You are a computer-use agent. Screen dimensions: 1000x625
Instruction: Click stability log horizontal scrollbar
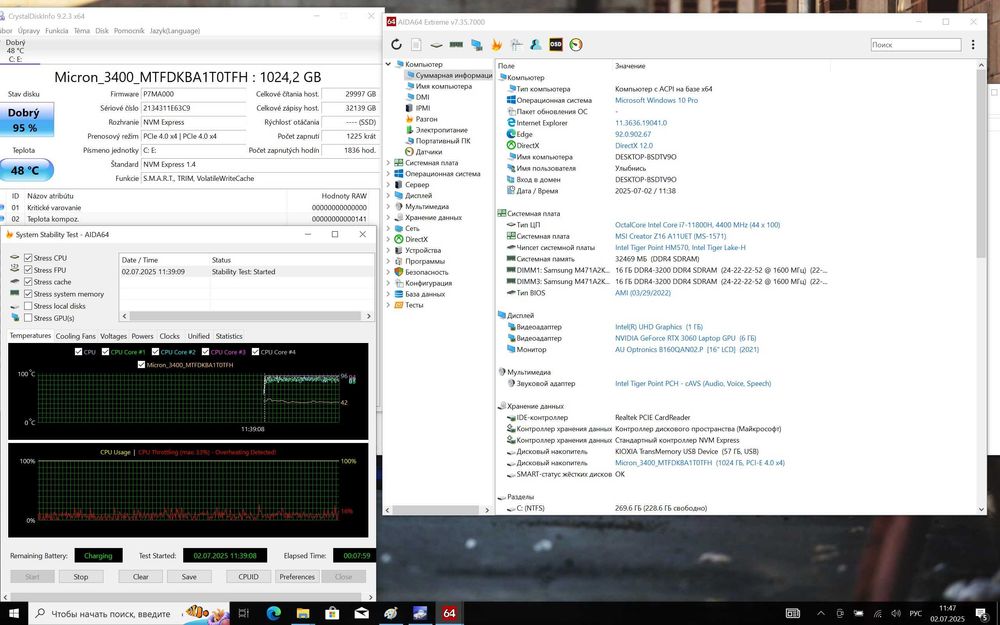(x=246, y=316)
